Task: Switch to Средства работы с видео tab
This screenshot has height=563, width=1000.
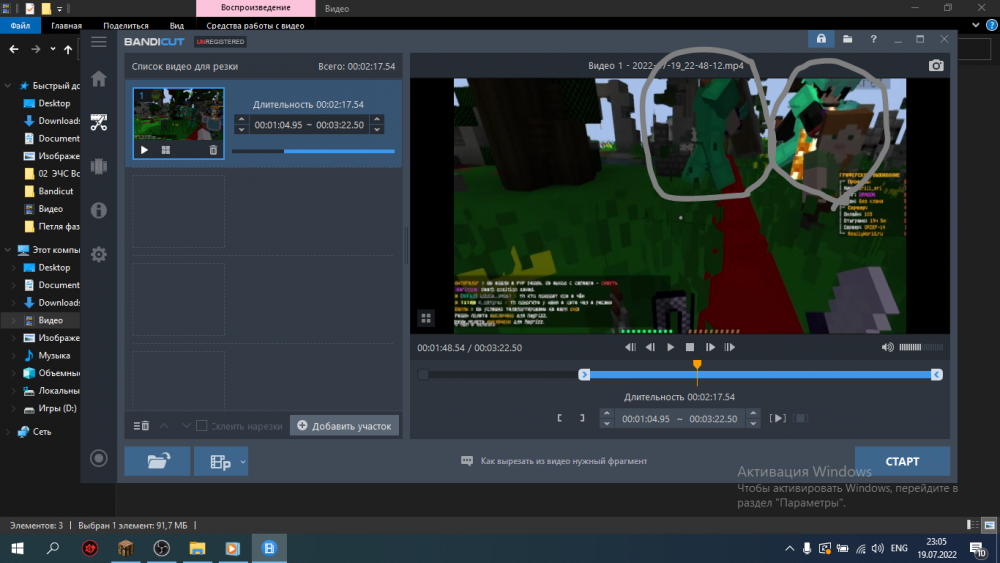Action: [255, 26]
